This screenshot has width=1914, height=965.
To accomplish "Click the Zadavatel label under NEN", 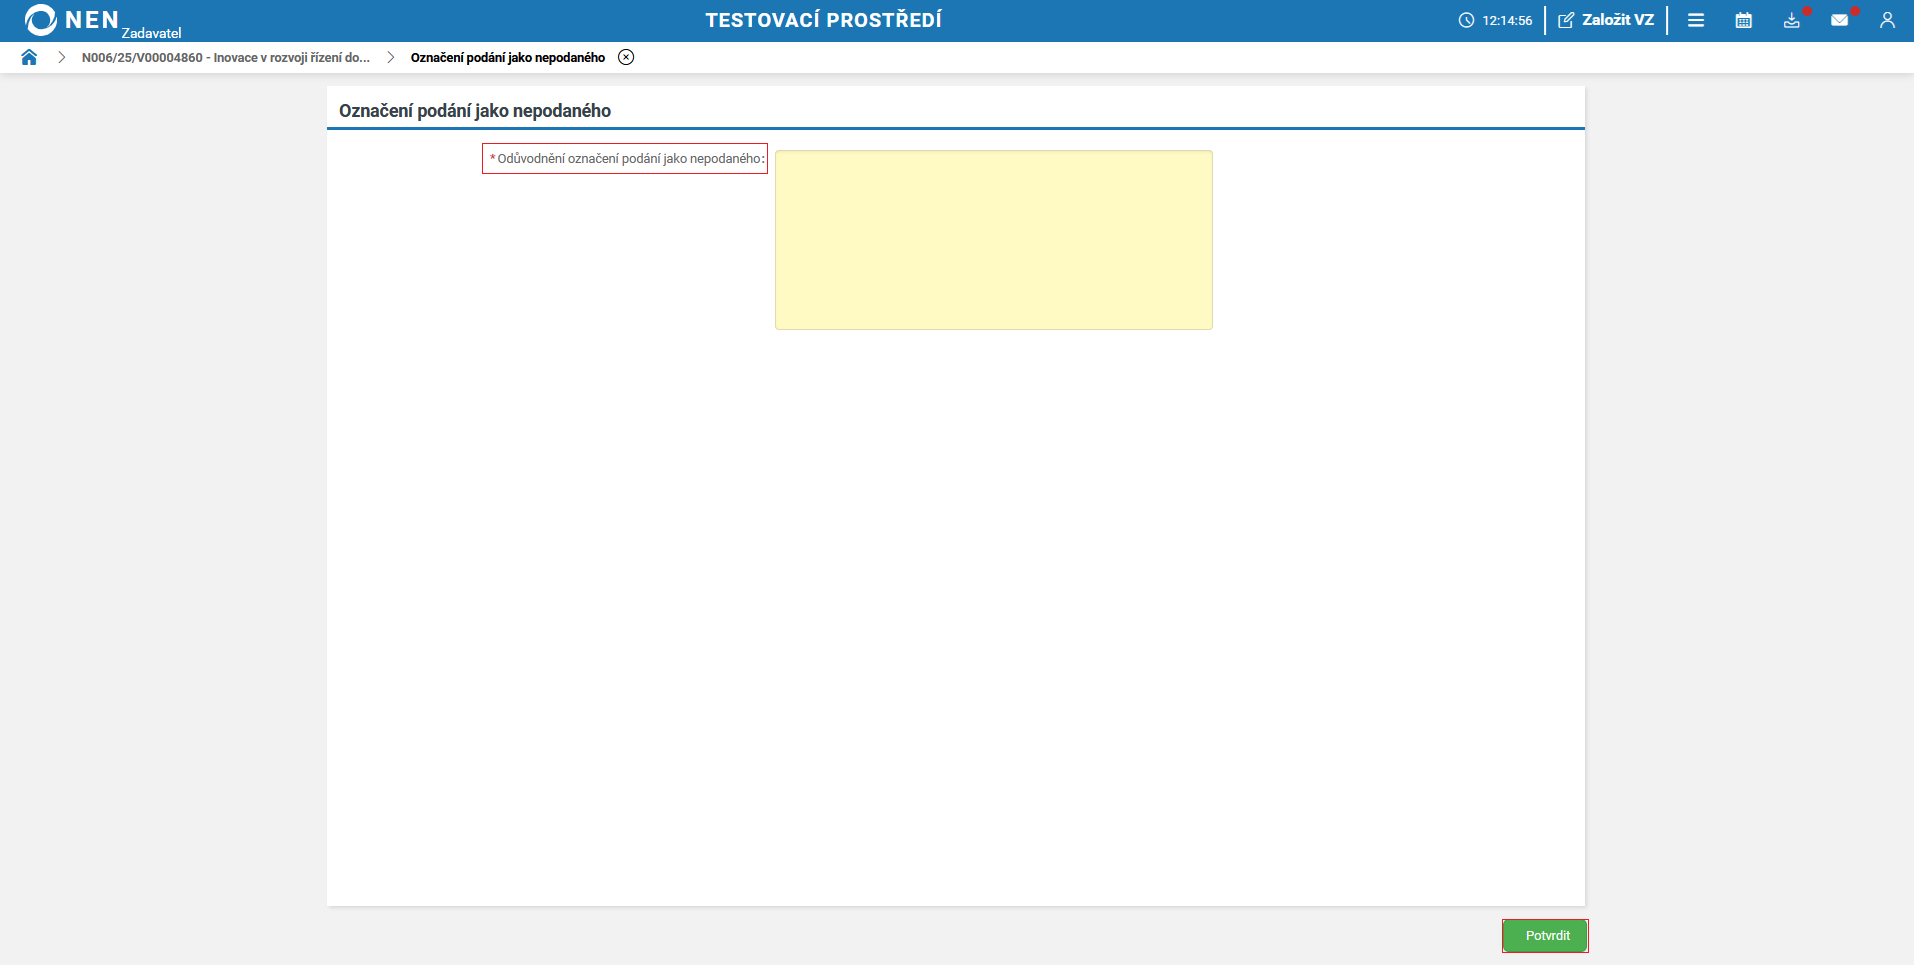I will pos(152,31).
